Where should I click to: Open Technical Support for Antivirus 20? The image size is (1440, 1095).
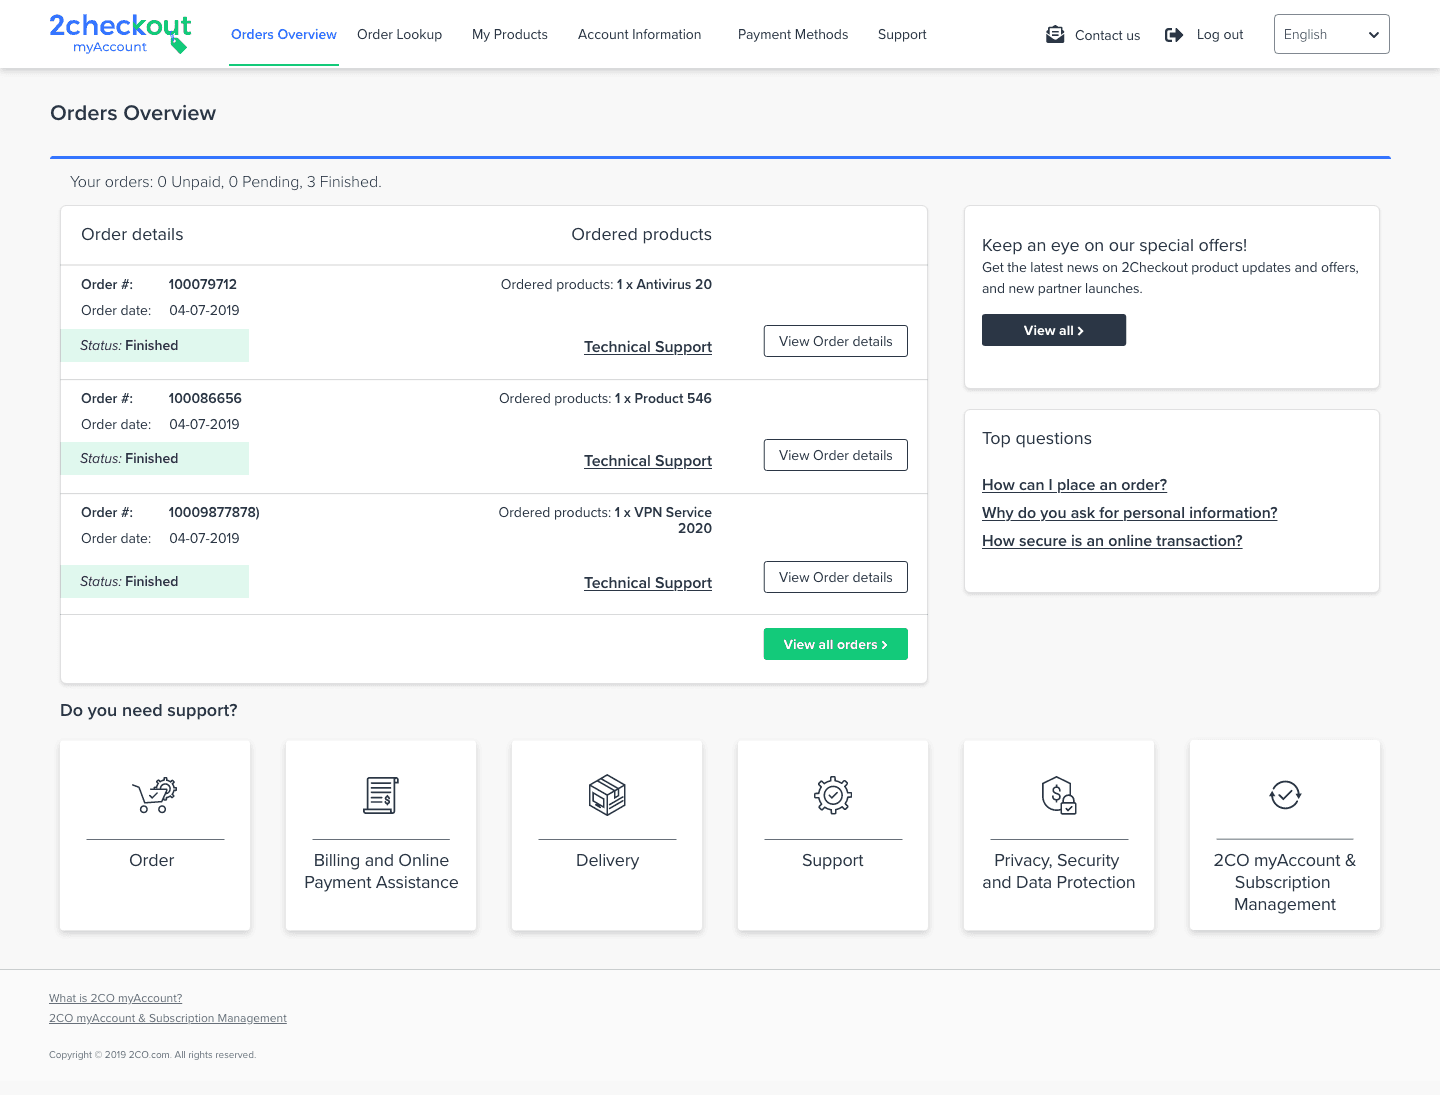point(648,347)
